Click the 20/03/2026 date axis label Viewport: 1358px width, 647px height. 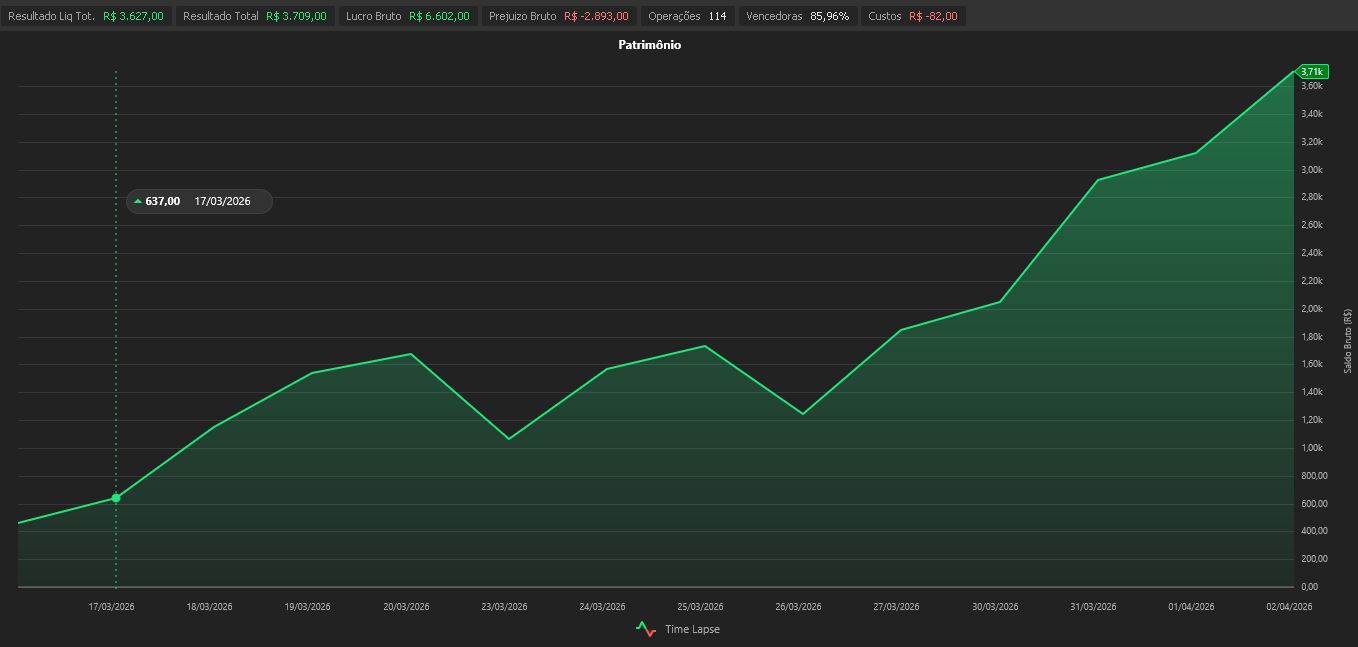tap(406, 607)
